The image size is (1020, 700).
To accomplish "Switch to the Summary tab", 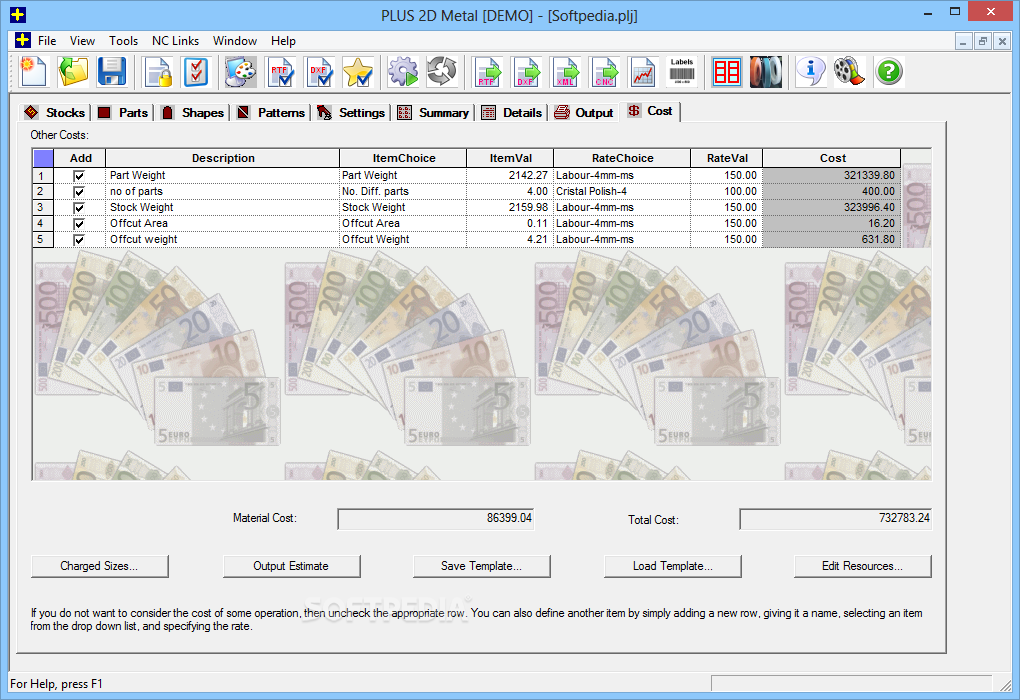I will [433, 113].
